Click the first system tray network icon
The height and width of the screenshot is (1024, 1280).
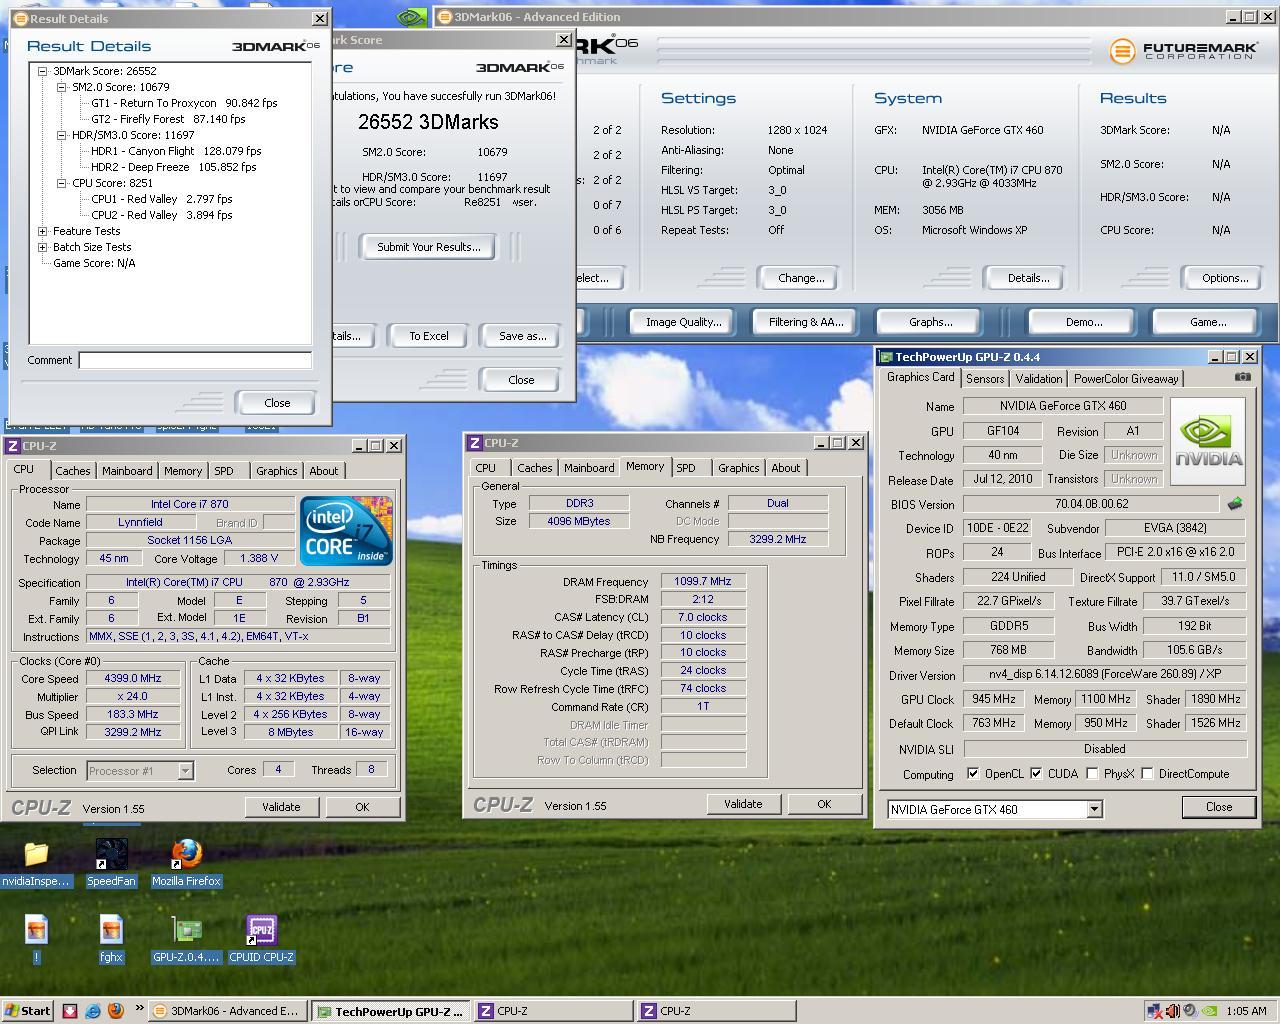coord(1155,1011)
